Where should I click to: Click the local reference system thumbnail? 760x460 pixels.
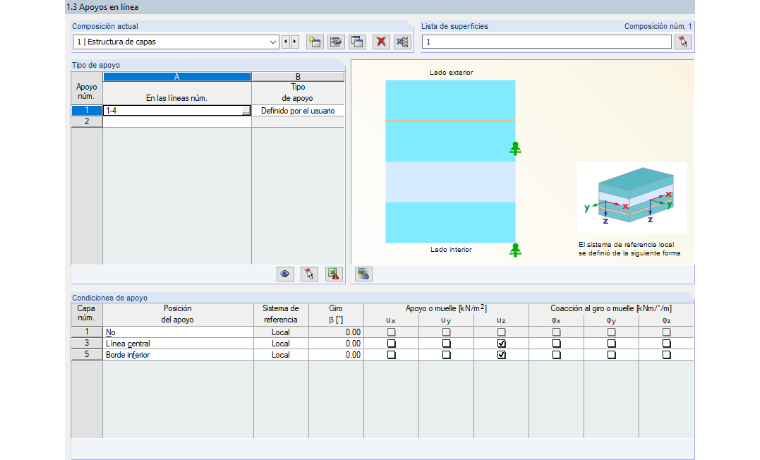tap(632, 198)
